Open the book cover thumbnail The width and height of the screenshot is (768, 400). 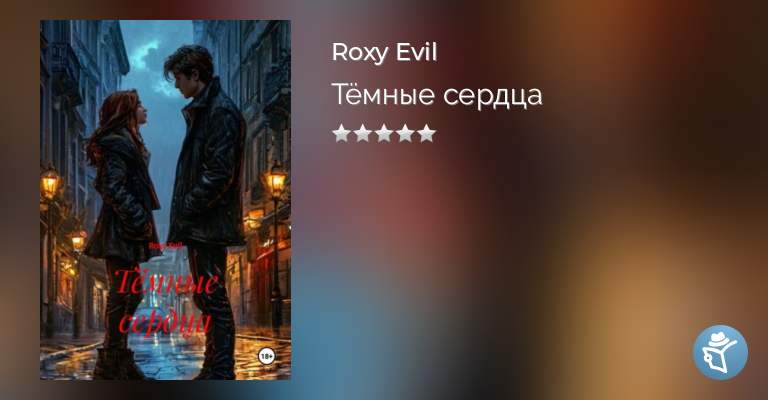[166, 200]
